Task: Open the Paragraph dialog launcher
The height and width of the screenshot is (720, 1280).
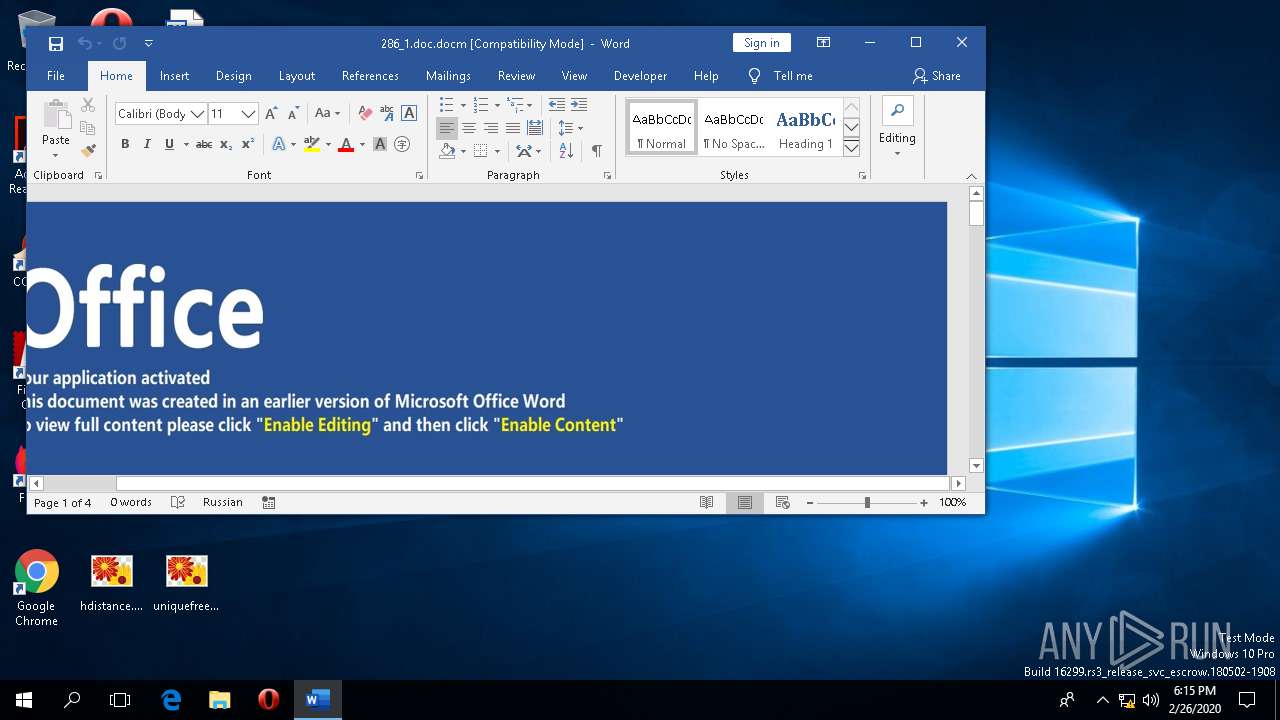Action: [607, 175]
